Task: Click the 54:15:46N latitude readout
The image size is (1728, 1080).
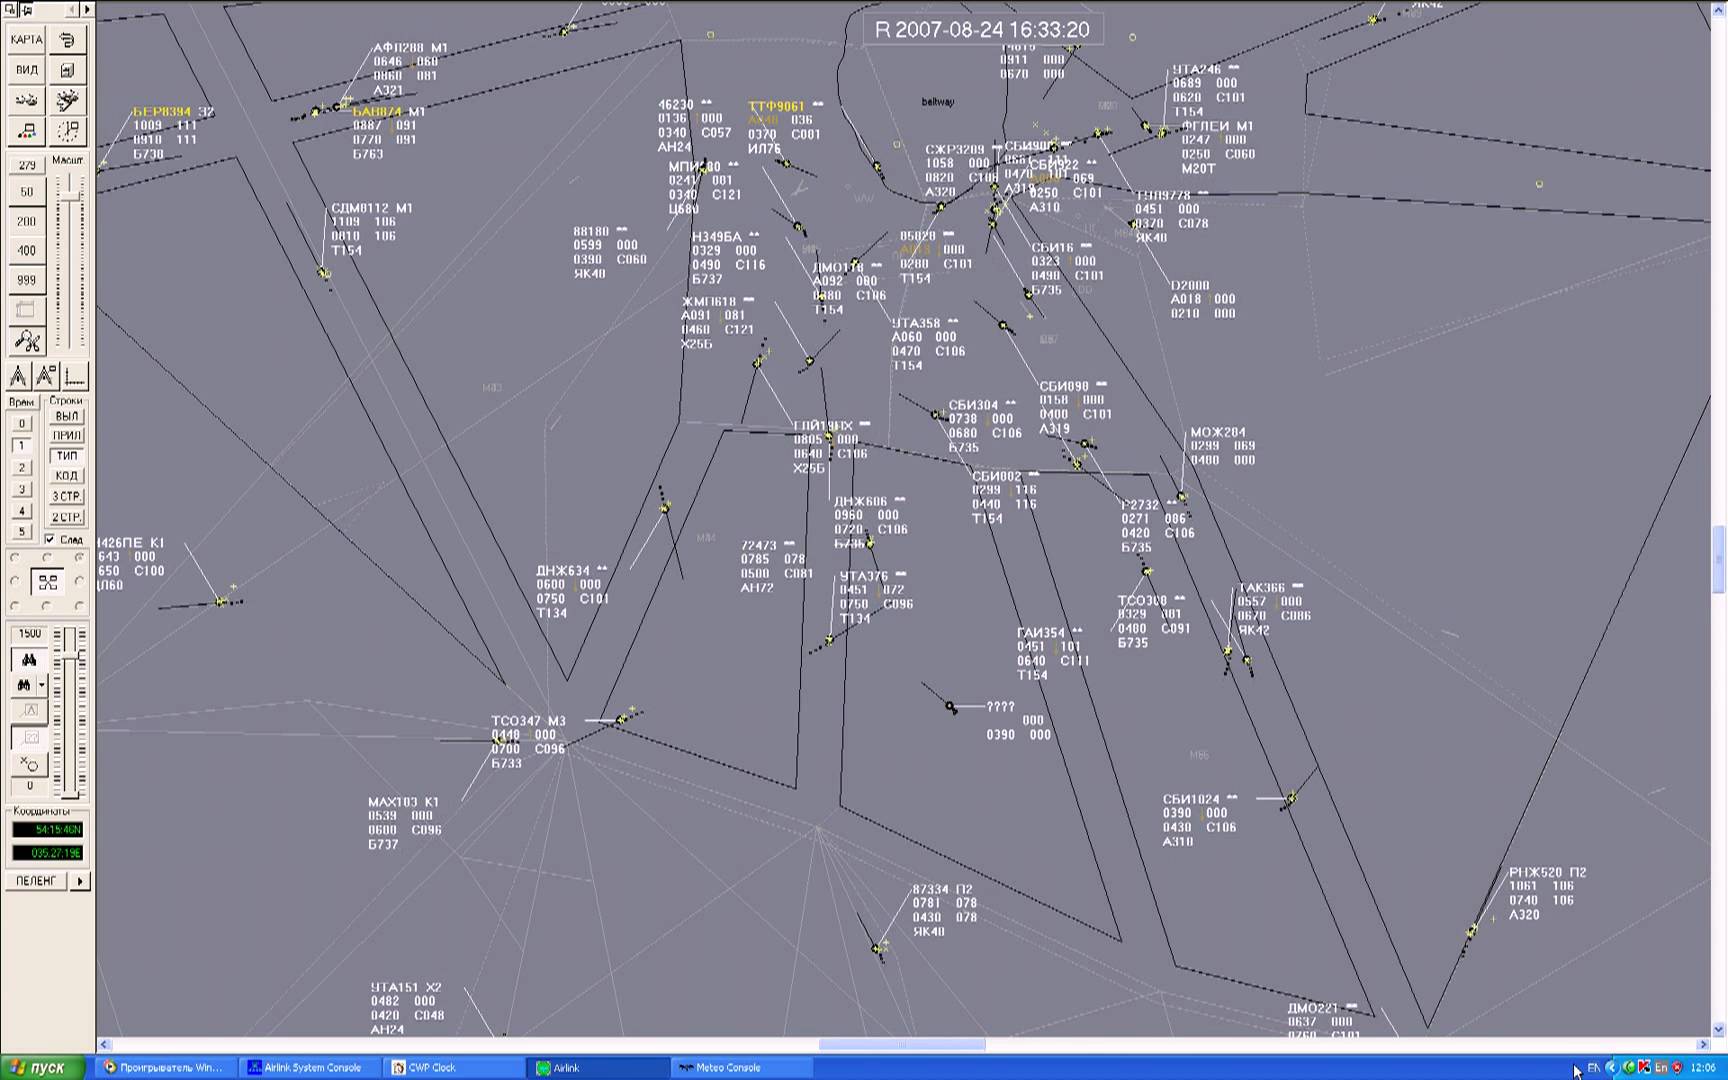Action: coord(48,830)
